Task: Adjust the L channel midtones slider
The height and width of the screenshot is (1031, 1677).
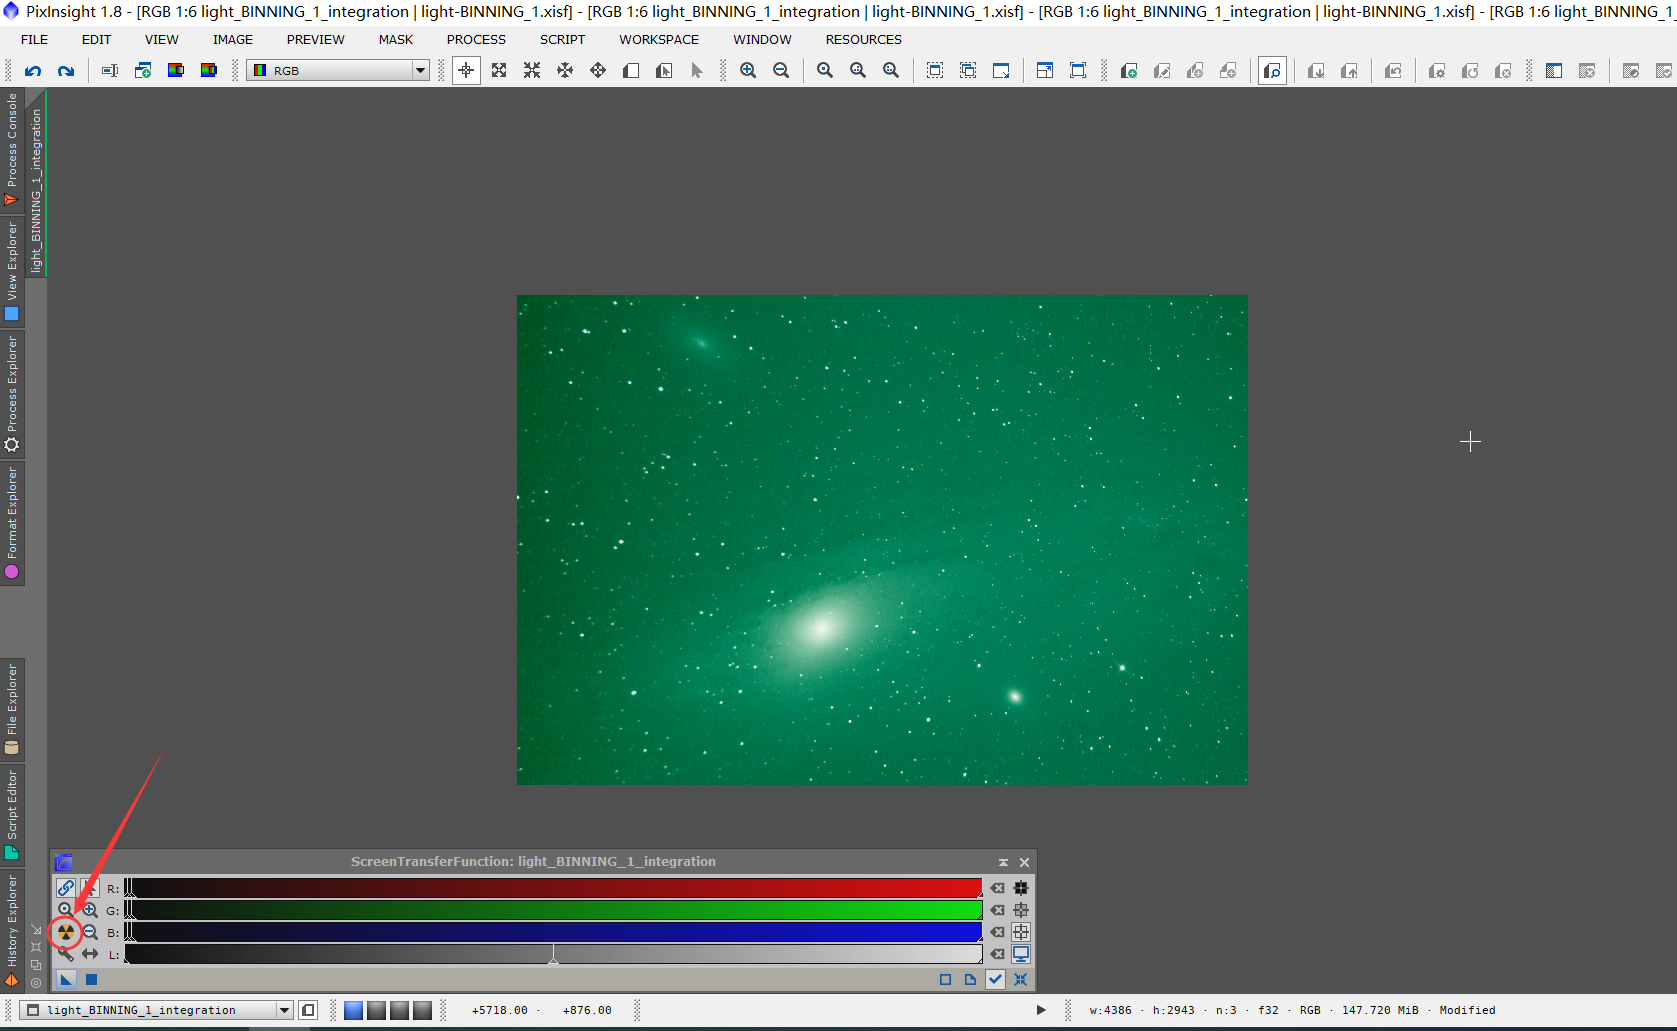Action: 553,955
